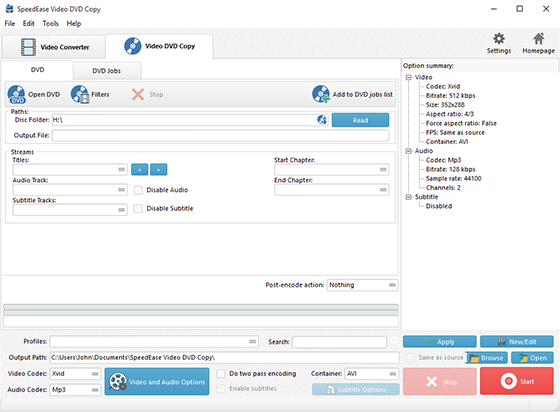Switch to the DVD Jobs tab

coord(106,71)
